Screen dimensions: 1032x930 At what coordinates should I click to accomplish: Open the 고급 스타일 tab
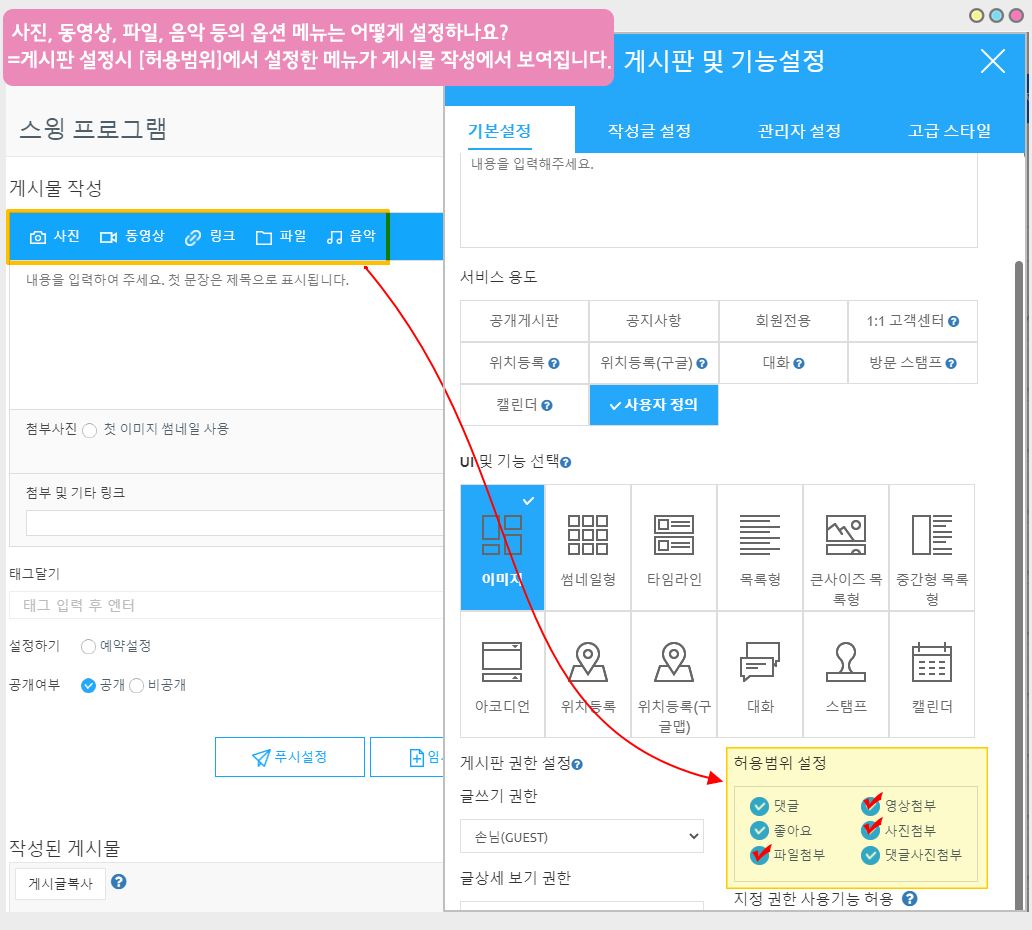[x=949, y=131]
